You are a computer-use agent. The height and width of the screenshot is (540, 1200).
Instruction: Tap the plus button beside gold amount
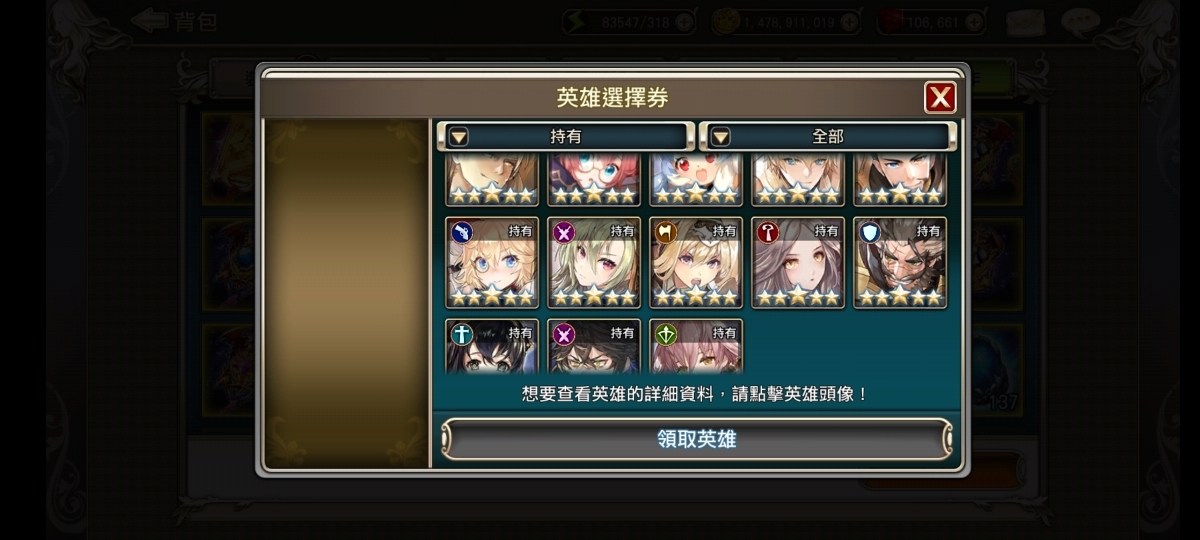pyautogui.click(x=849, y=21)
